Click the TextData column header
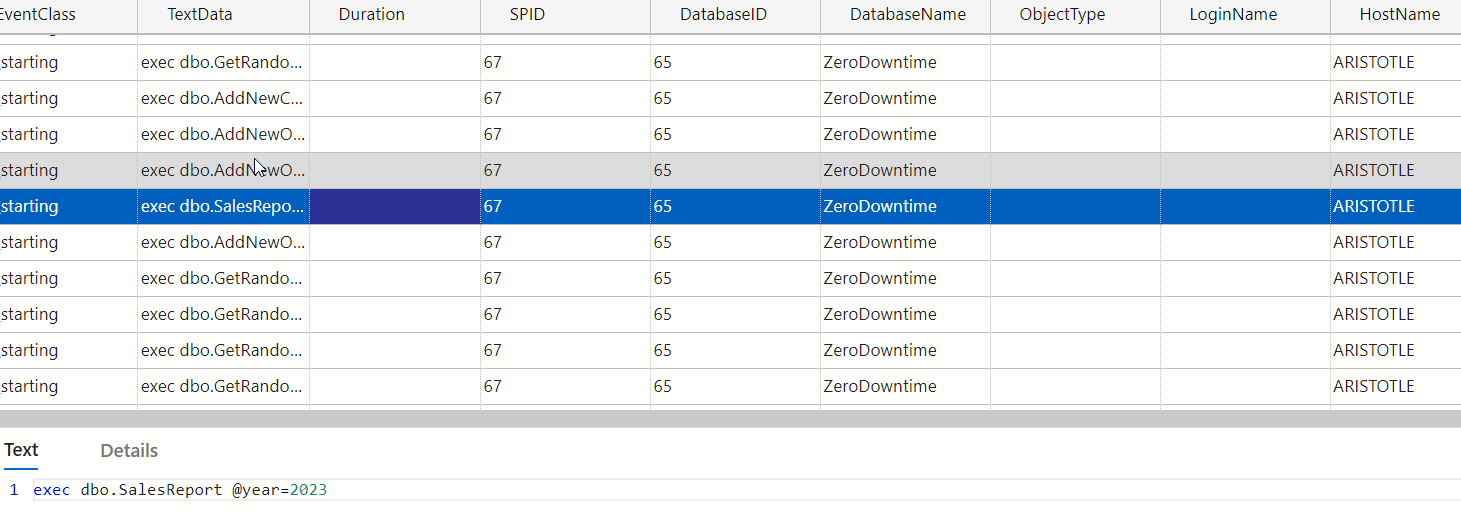 [x=200, y=15]
